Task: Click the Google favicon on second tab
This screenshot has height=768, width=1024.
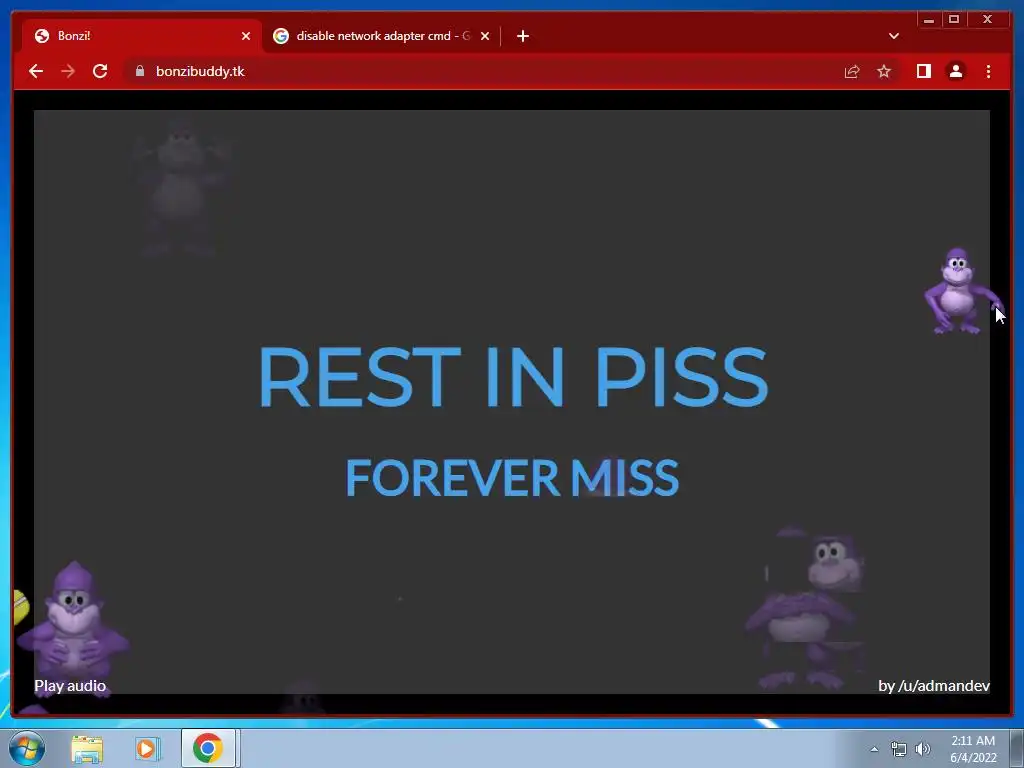Action: tap(281, 36)
